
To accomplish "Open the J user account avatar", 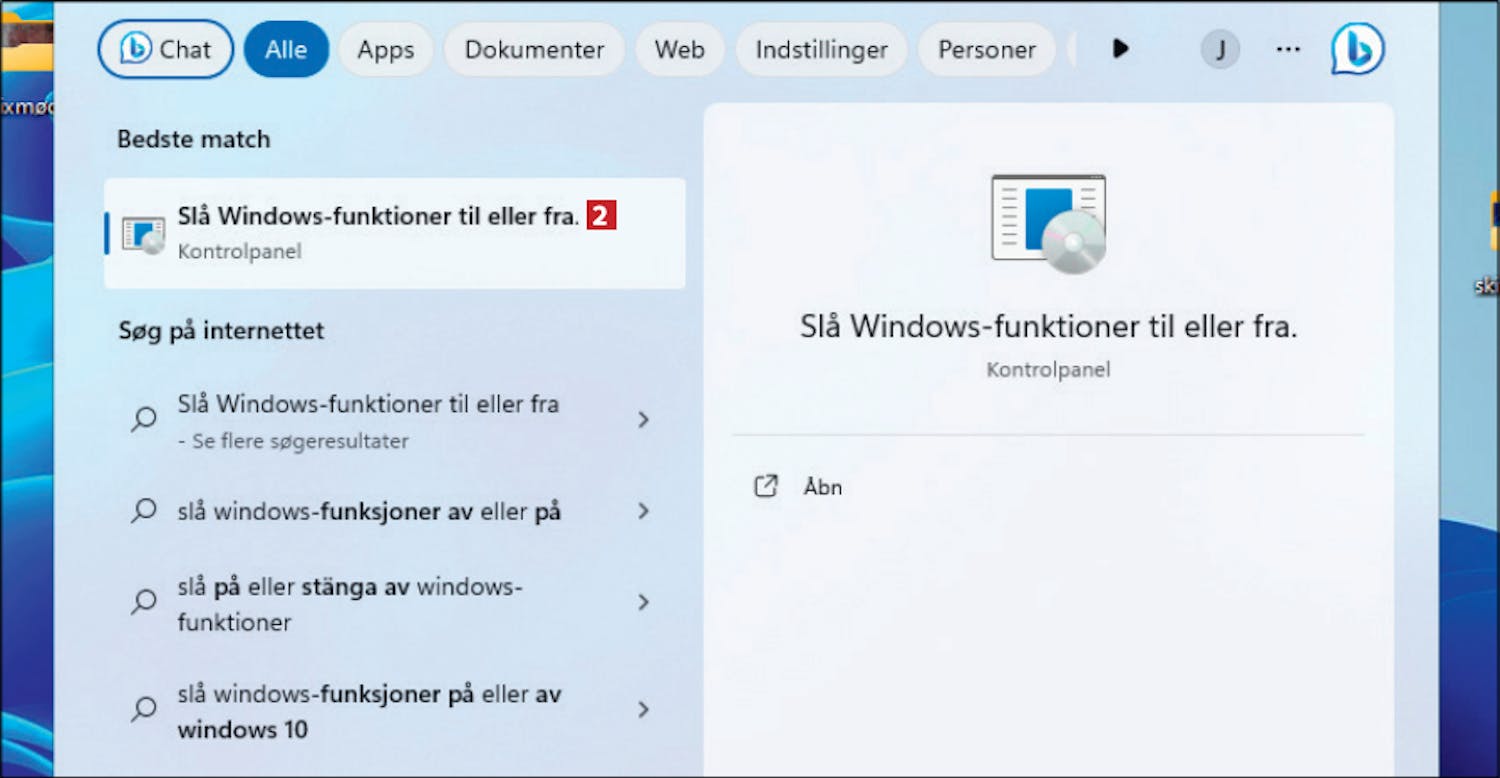I will 1220,48.
